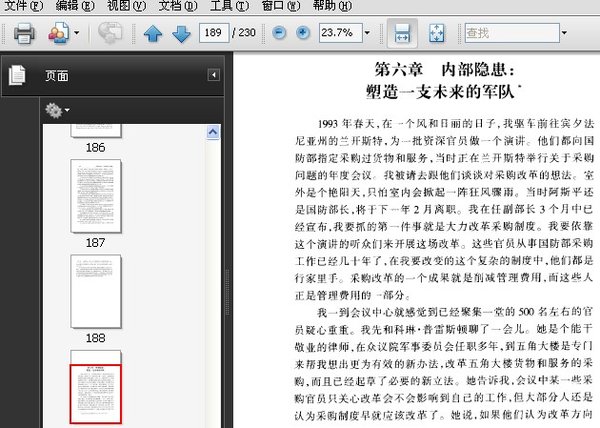Viewport: 600px width, 428px height.
Task: Open the thumbnail options gear menu
Action: pos(55,109)
